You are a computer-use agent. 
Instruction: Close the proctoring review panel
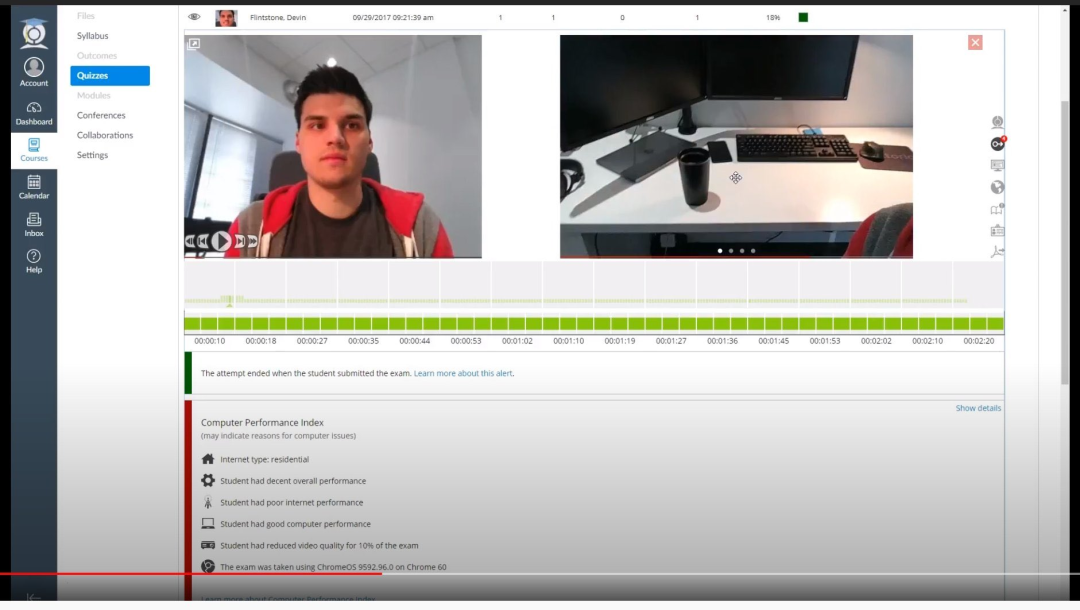point(975,43)
